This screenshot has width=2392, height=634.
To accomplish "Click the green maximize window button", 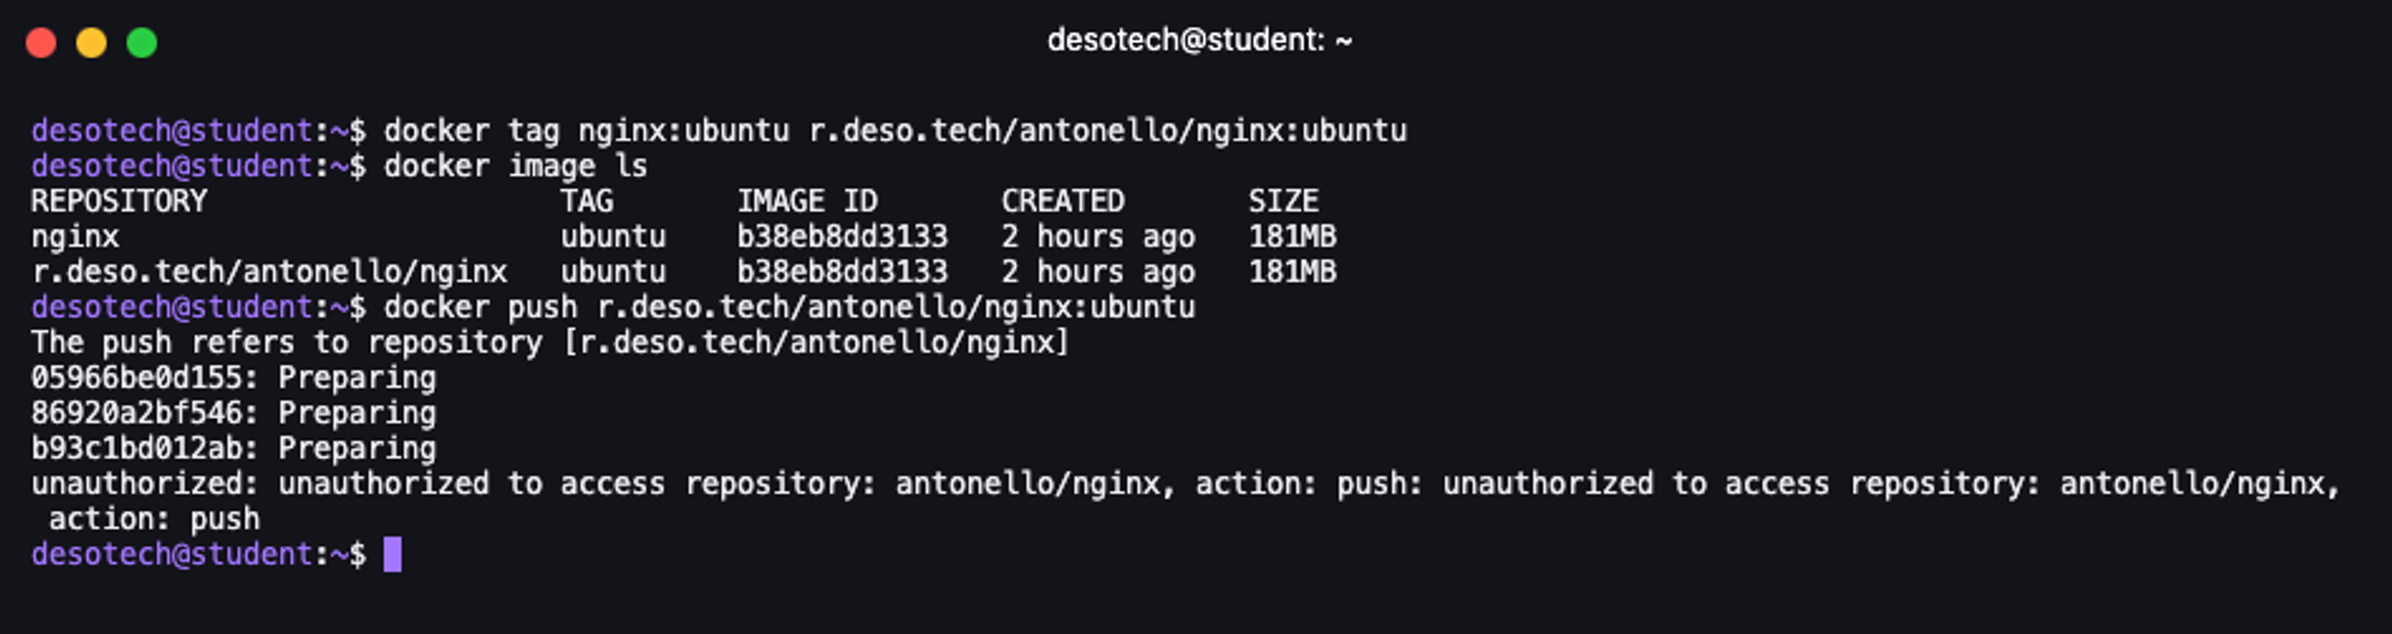I will 142,43.
